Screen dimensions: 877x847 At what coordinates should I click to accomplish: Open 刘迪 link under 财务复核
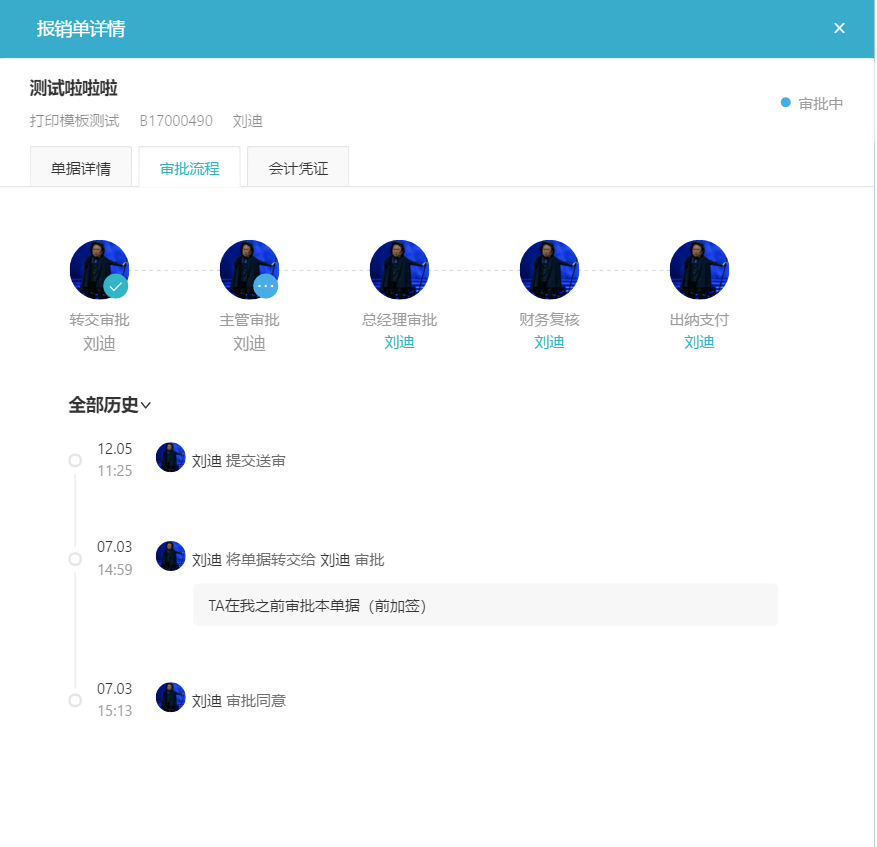tap(549, 342)
